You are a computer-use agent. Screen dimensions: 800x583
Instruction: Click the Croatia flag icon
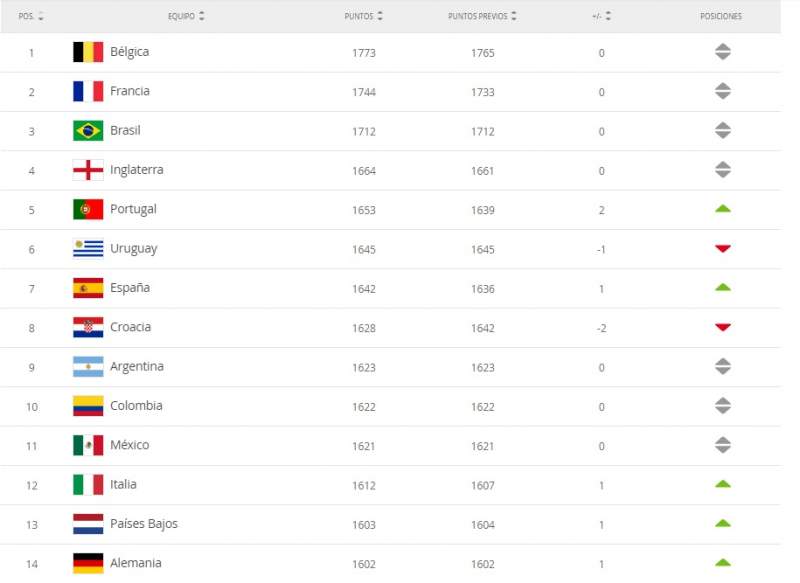coord(88,327)
